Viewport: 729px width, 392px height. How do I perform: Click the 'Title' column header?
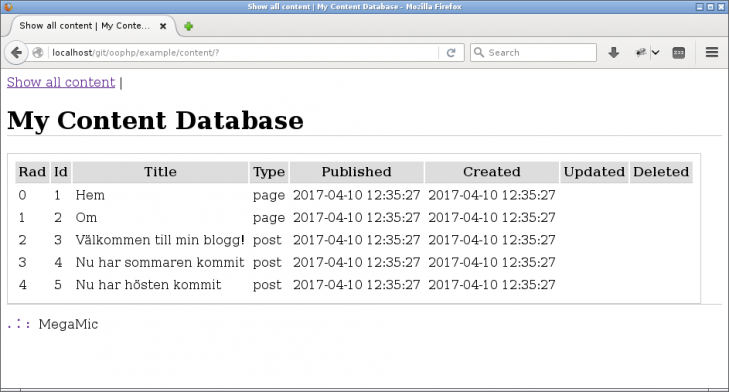[x=160, y=172]
